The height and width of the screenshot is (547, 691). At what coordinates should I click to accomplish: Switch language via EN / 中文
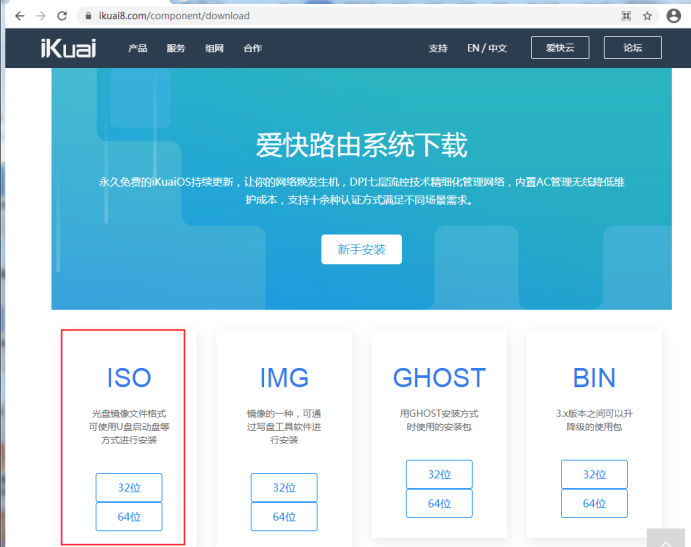(x=487, y=48)
